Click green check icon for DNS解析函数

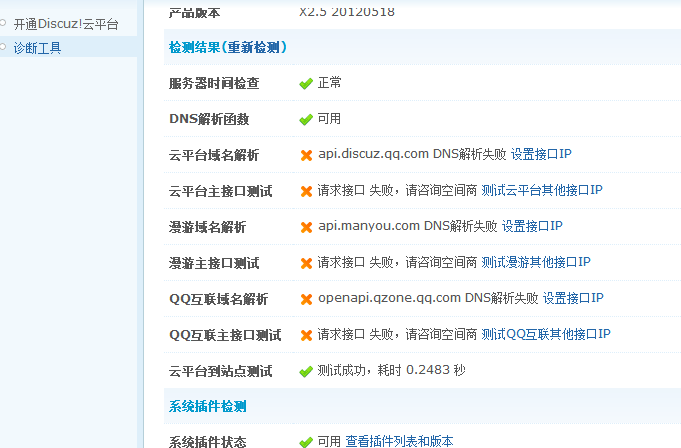click(306, 119)
